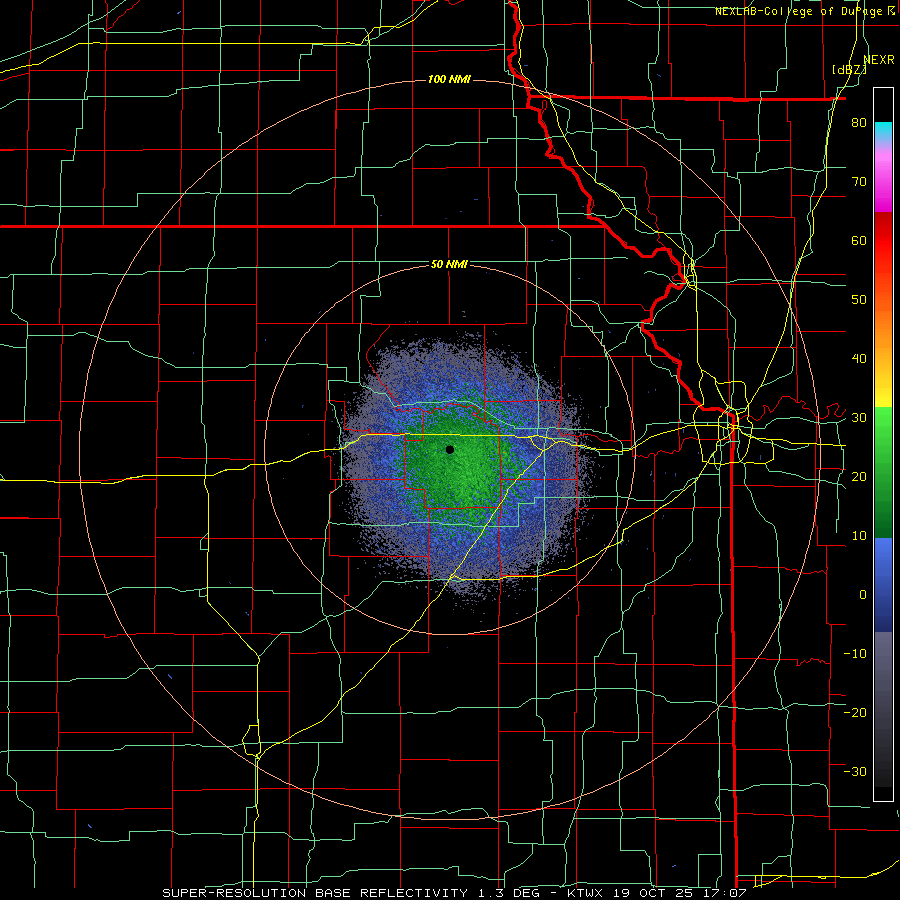The height and width of the screenshot is (900, 900).
Task: Click the black radar site dot KTWX
Action: coord(449,449)
